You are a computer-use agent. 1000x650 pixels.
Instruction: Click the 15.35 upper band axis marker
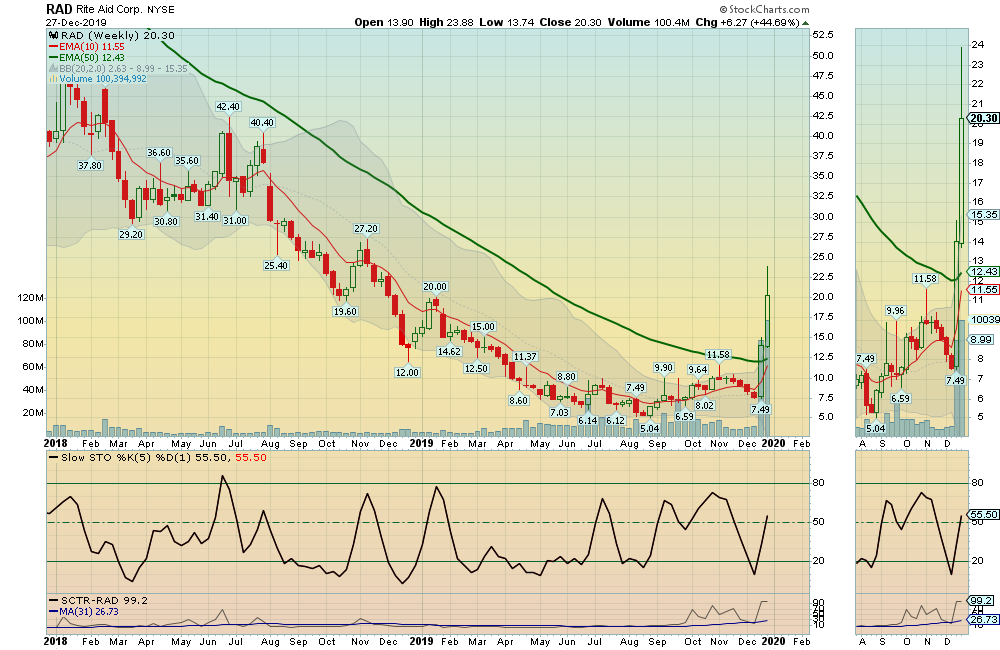click(985, 214)
